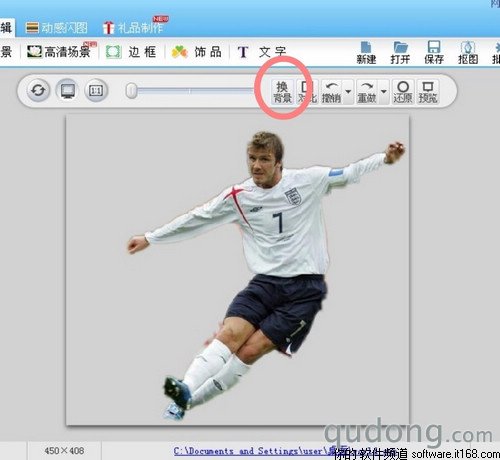This screenshot has height=460, width=500.
Task: Click the rotate refresh round icon
Action: (38, 90)
